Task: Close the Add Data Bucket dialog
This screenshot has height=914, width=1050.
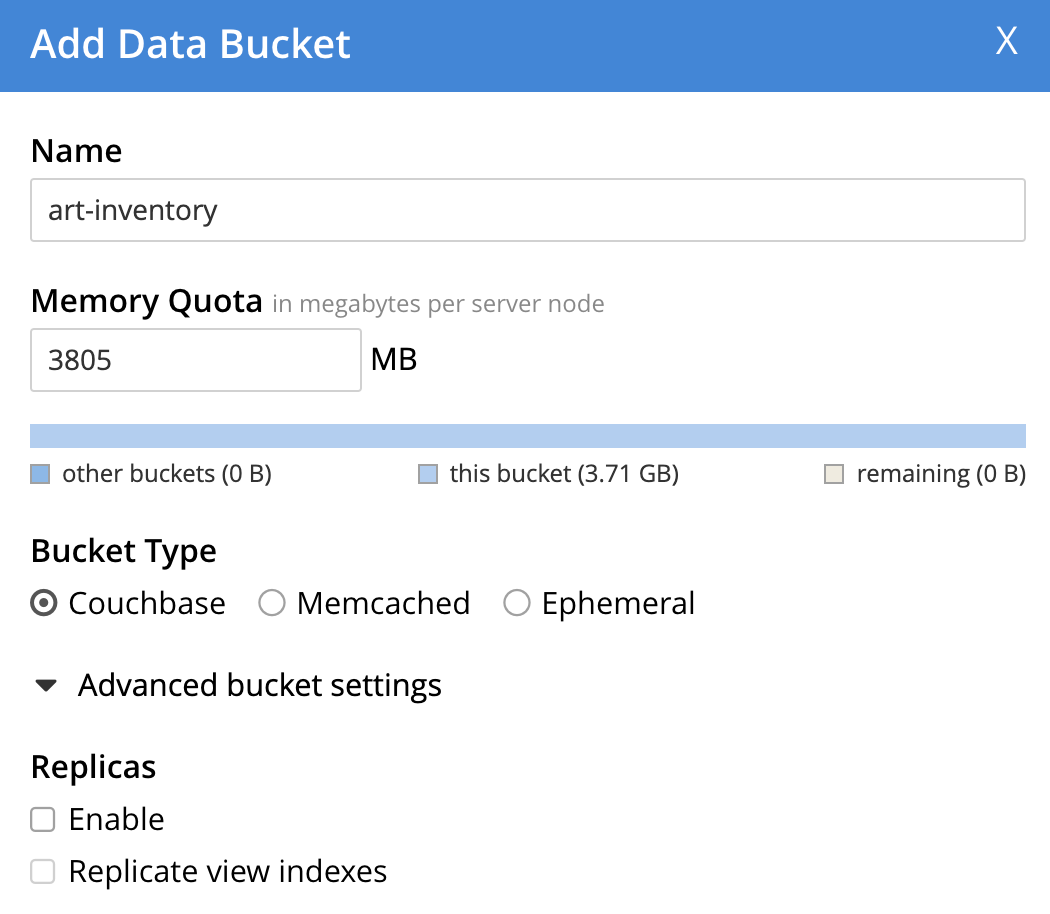Action: [x=1006, y=42]
